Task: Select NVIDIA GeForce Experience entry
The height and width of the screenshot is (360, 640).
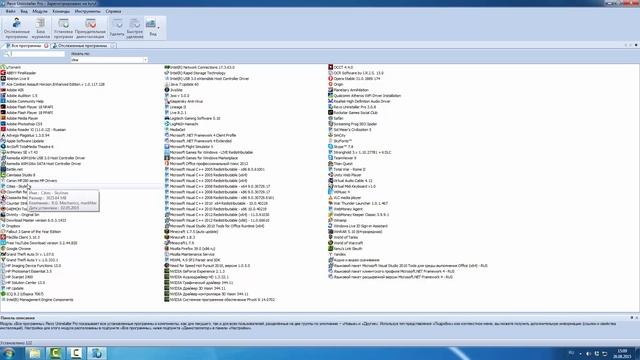Action: [194, 271]
